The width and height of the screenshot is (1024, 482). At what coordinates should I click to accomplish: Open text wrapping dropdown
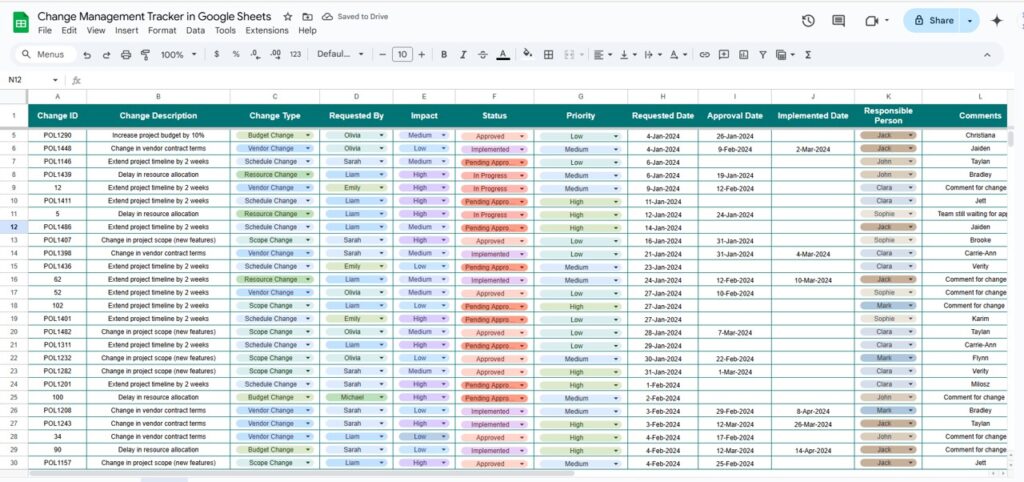[x=652, y=55]
